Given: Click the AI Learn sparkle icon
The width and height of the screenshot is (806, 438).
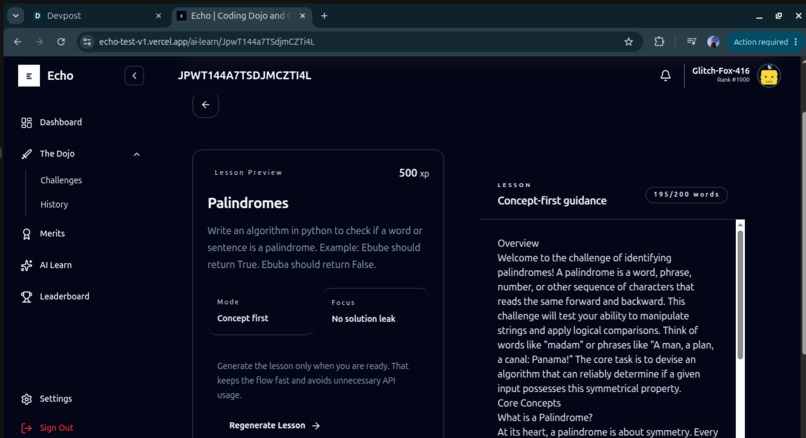Looking at the screenshot, I should click(26, 265).
